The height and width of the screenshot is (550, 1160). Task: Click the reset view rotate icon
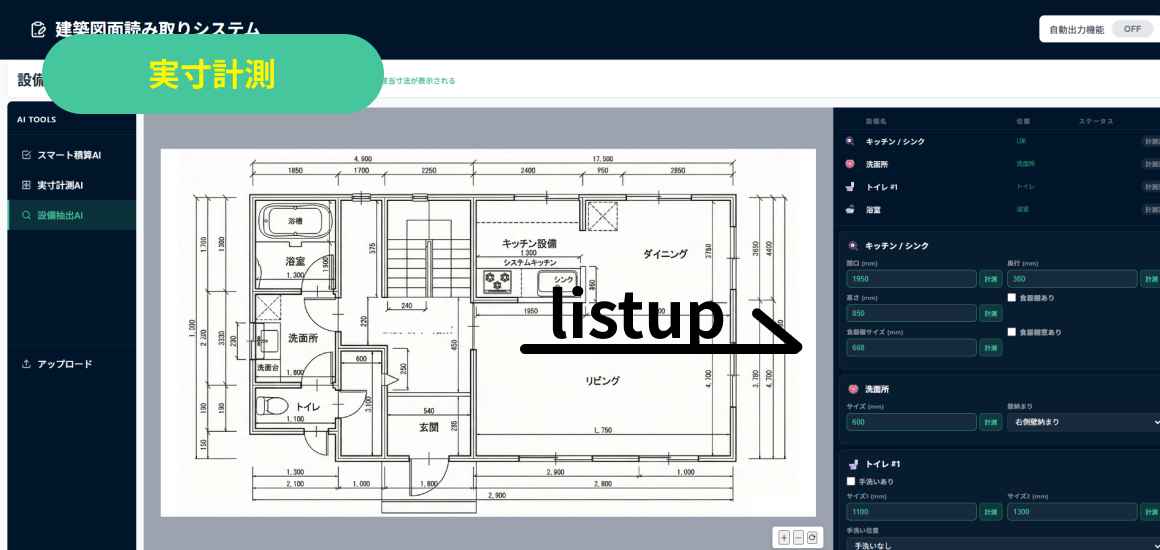coord(812,537)
